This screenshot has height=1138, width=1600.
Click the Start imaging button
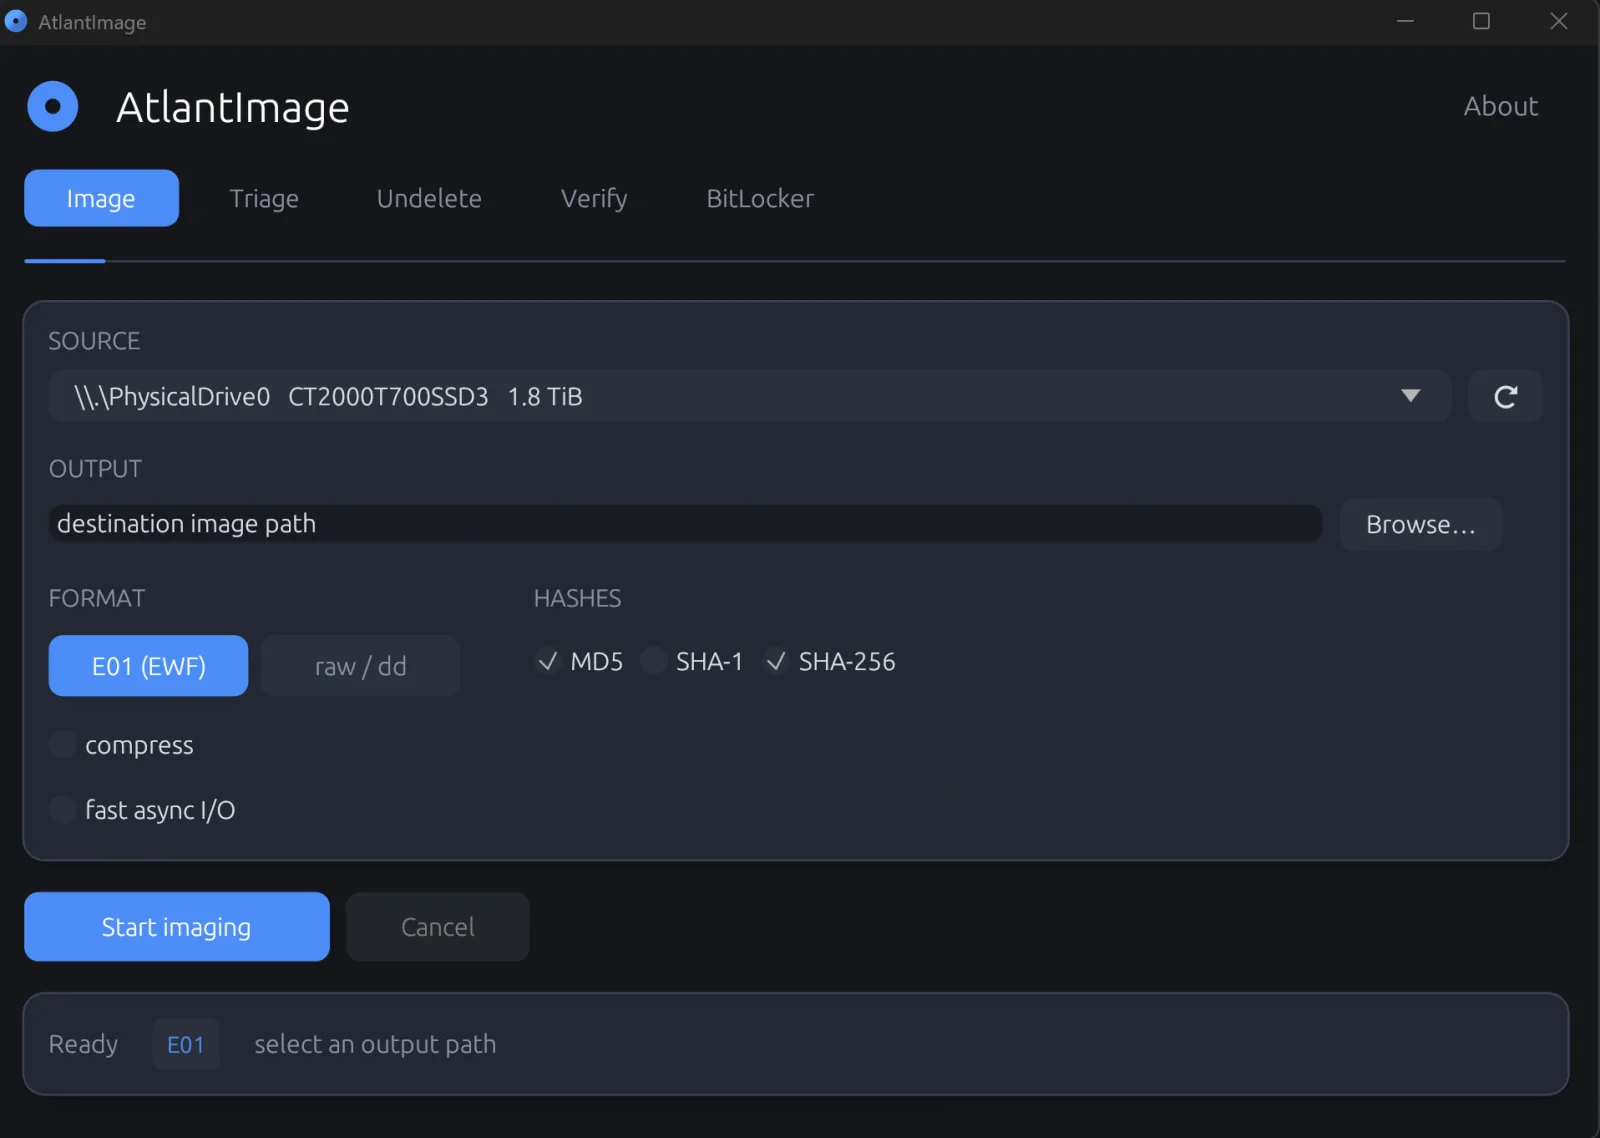177,927
